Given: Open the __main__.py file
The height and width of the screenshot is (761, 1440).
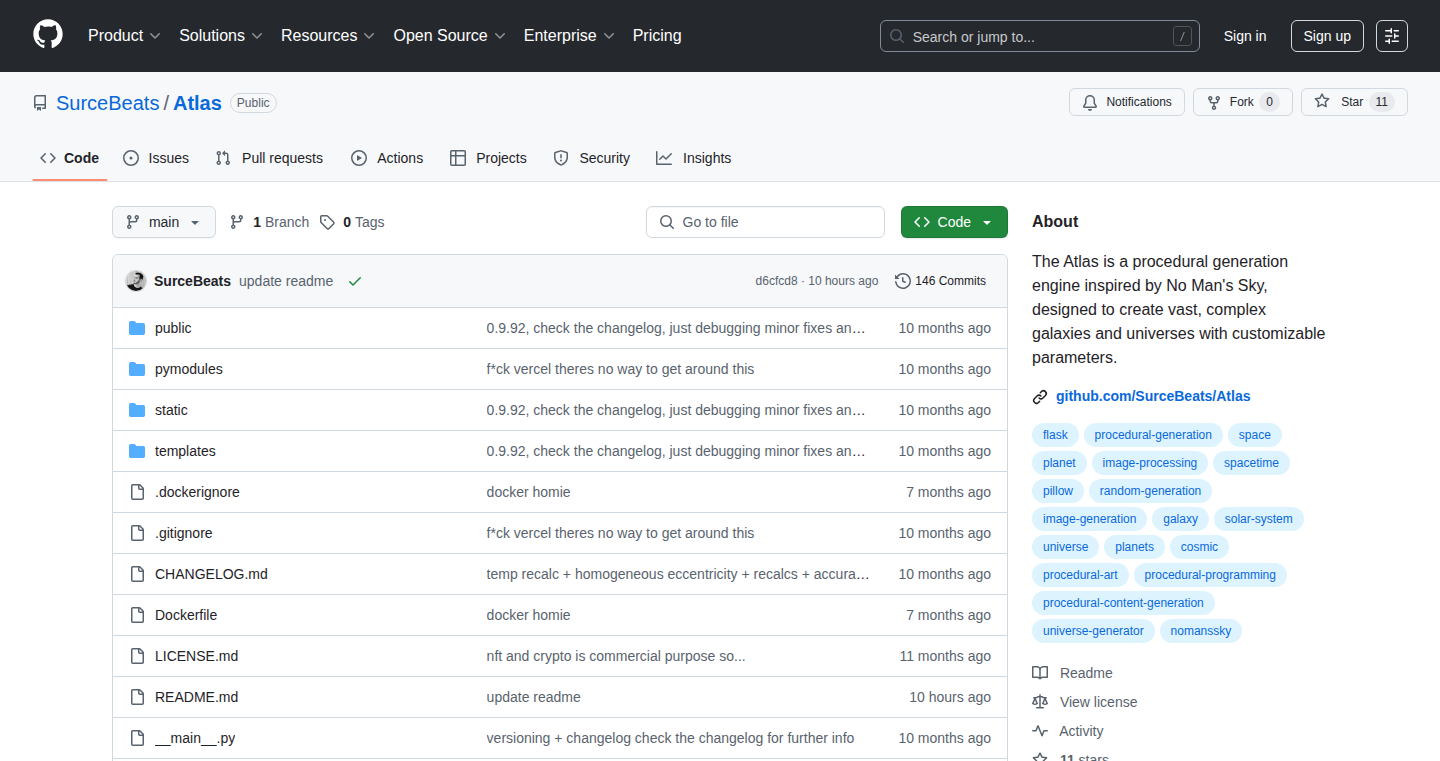Looking at the screenshot, I should tap(195, 738).
